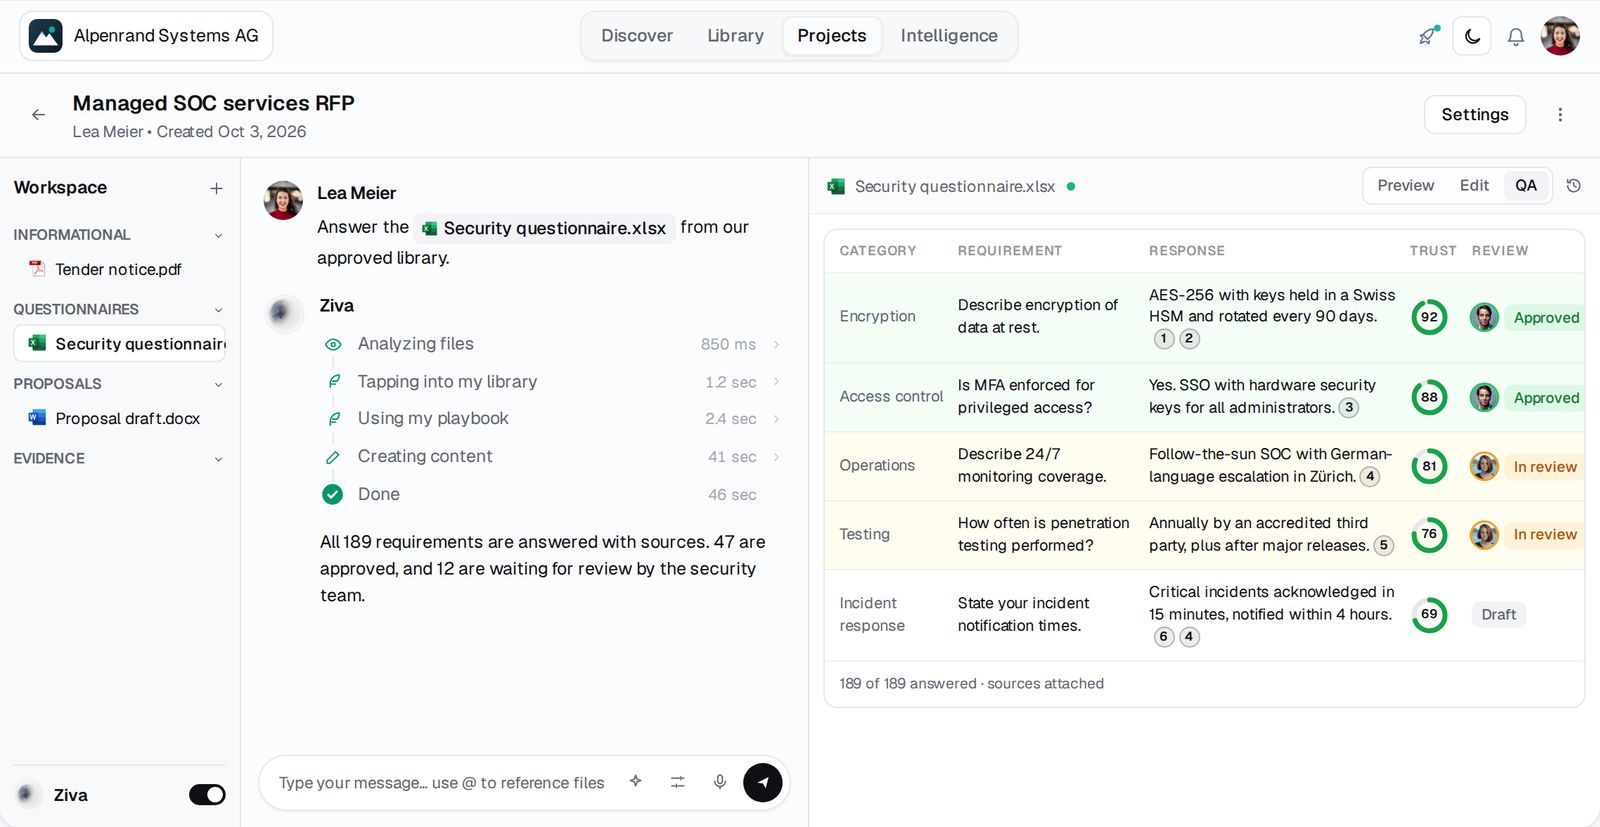Expand the Evidence section

click(x=218, y=460)
